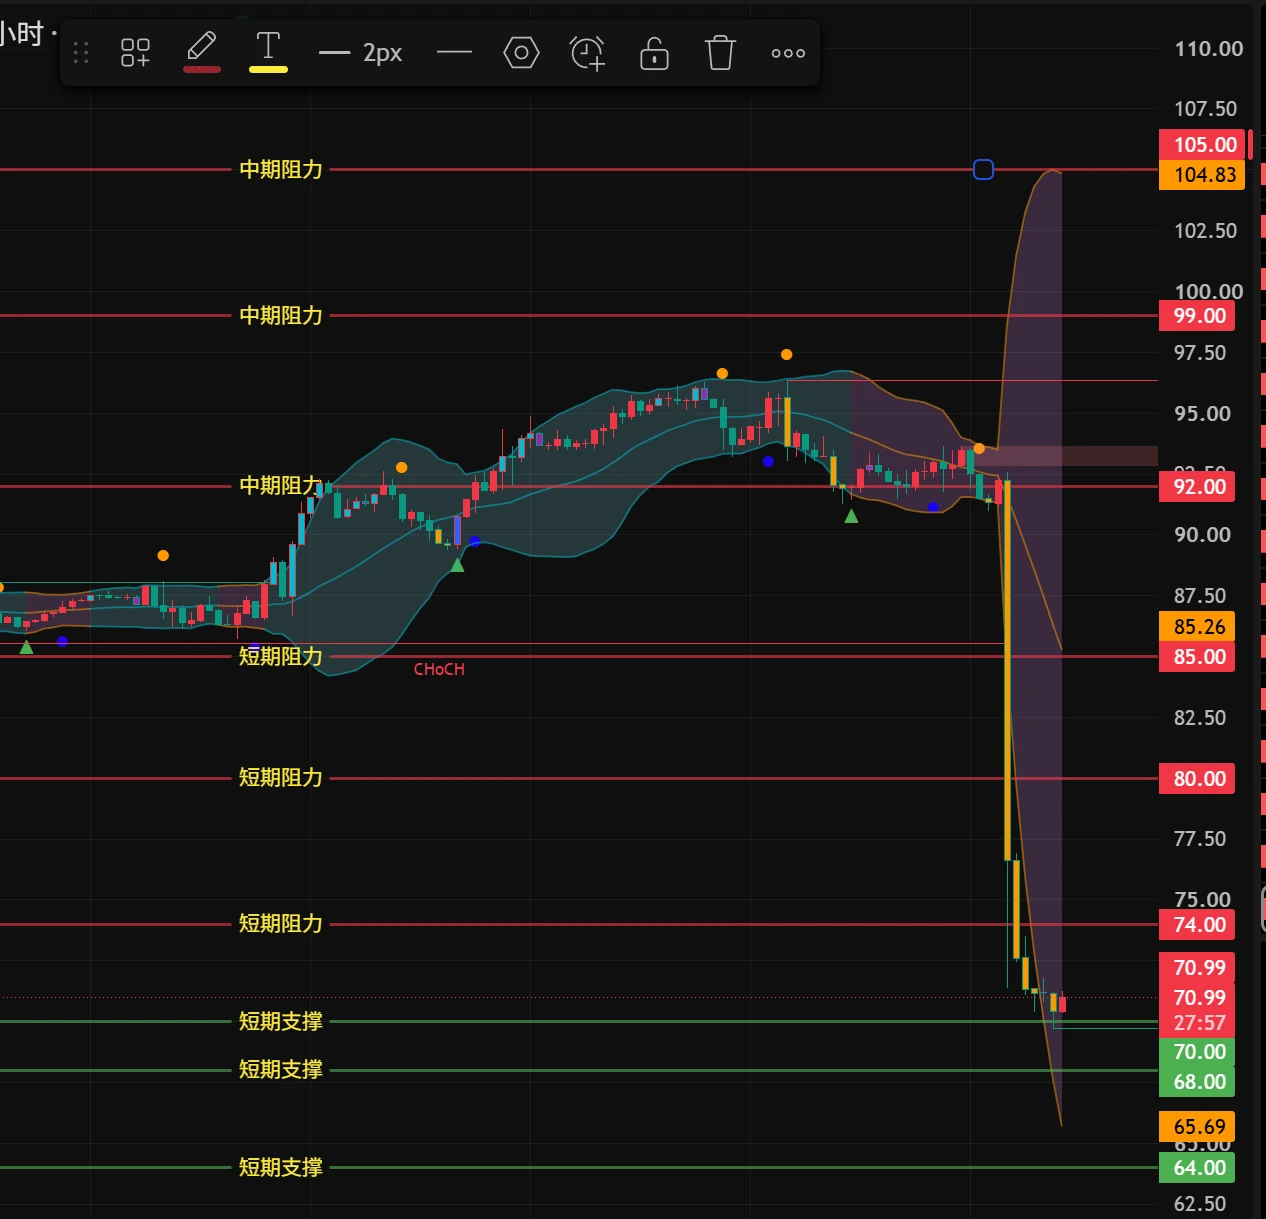Screen dimensions: 1266x1219
Task: Click the red 99.00 price tag
Action: [1197, 316]
